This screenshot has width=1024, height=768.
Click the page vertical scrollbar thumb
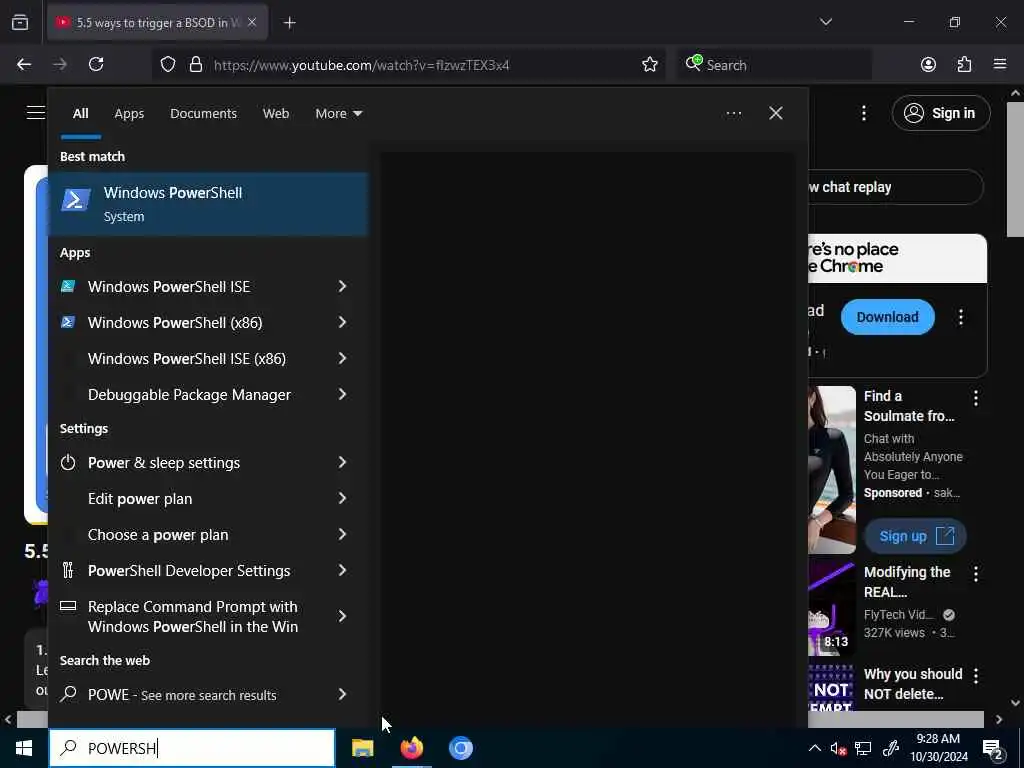tap(1015, 168)
